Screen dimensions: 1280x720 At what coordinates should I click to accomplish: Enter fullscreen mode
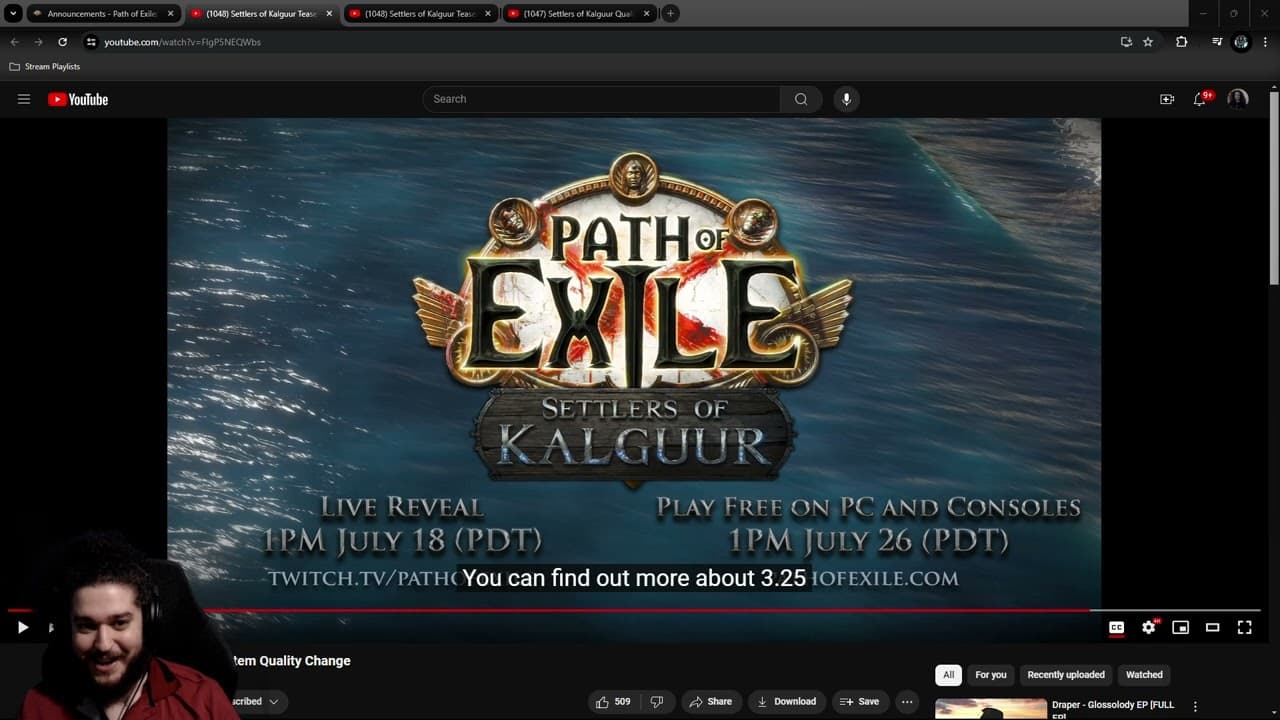pos(1244,627)
